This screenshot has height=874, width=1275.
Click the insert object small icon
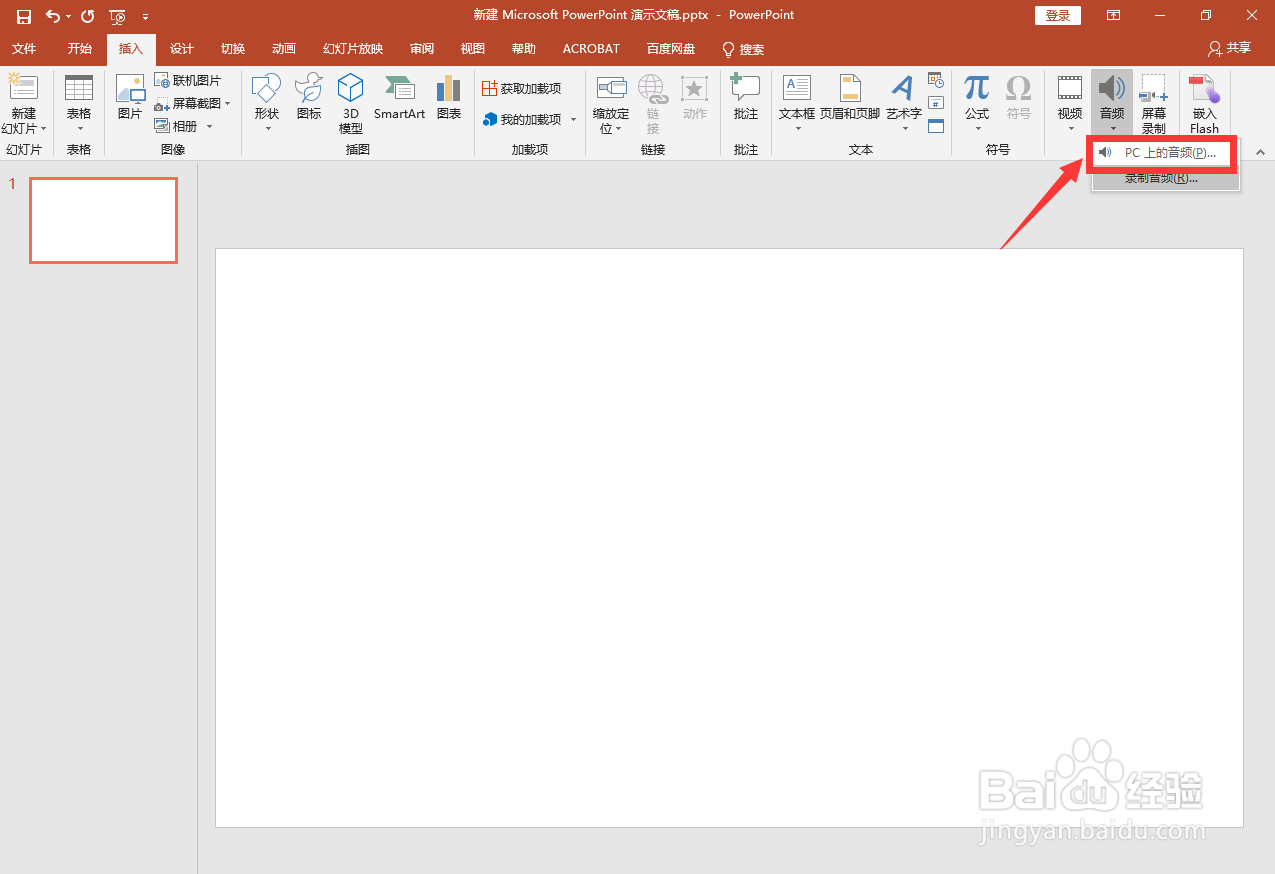[x=936, y=126]
